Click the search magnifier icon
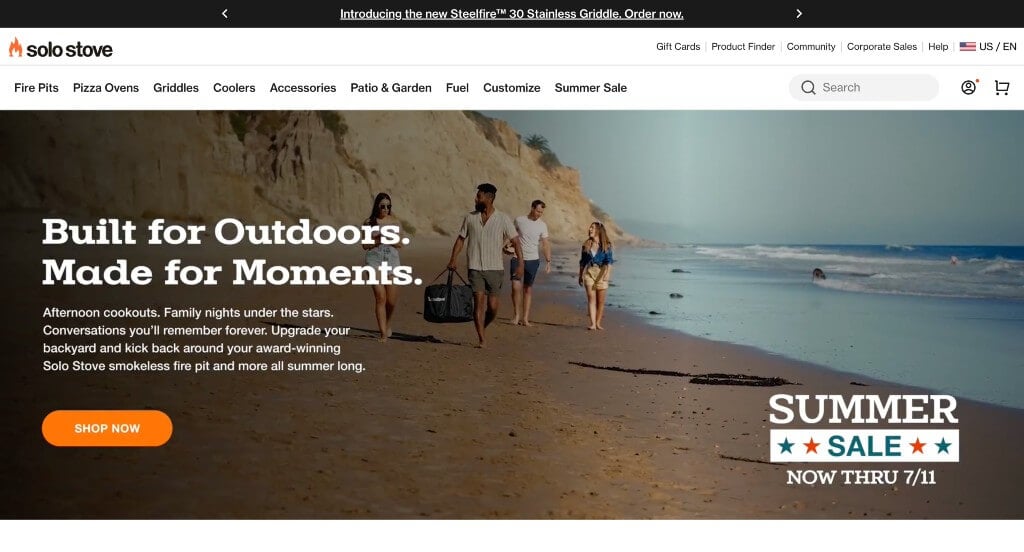 click(x=808, y=88)
